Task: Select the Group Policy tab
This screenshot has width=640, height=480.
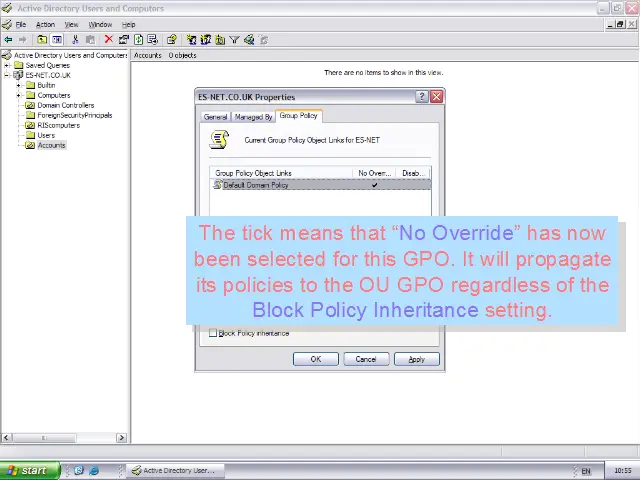Action: click(x=298, y=116)
